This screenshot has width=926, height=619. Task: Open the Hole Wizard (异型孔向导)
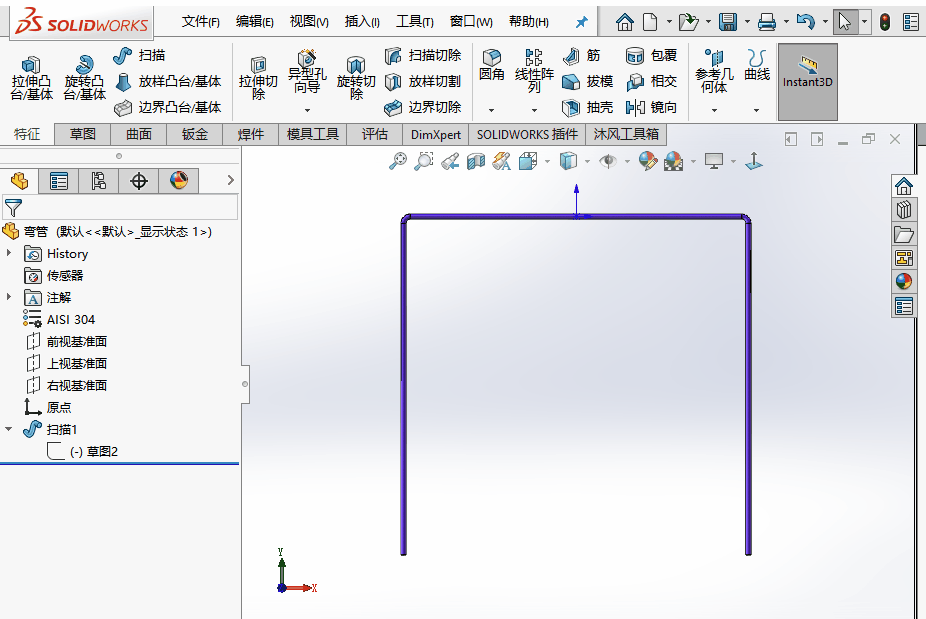coord(307,72)
